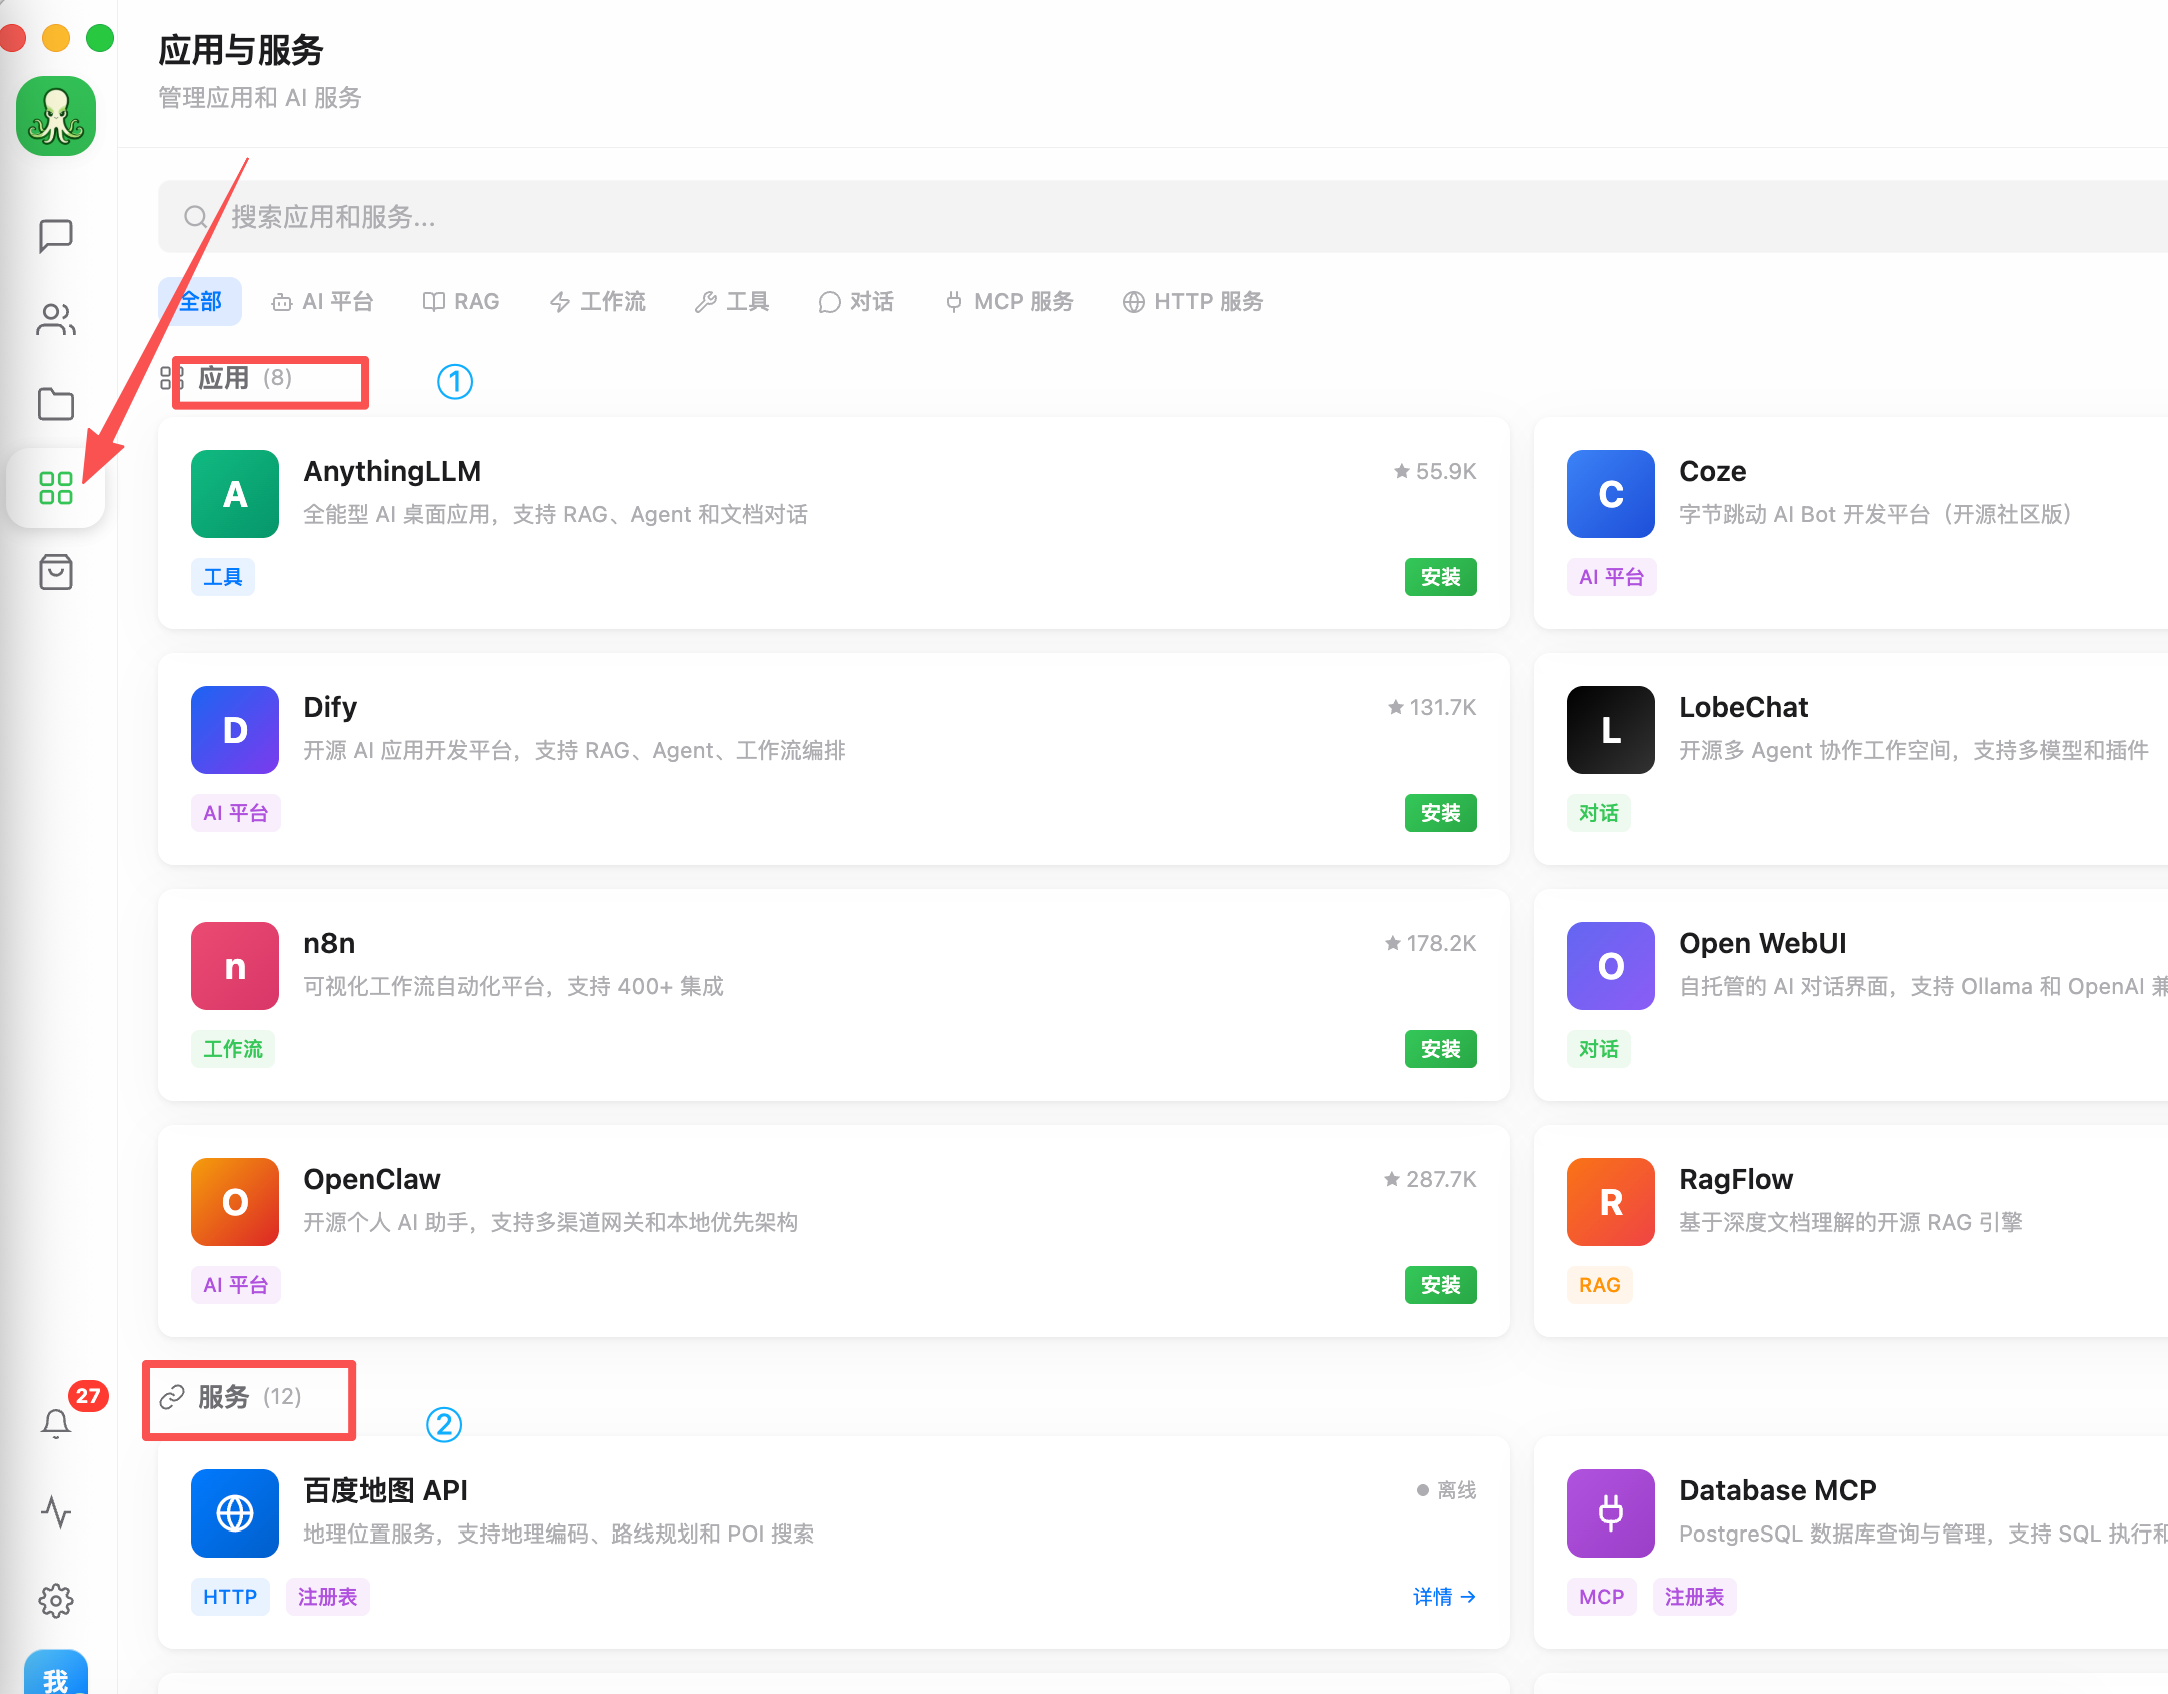Viewport: 2168px width, 1694px height.
Task: Click the MCP tag on Database MCP
Action: (1602, 1597)
